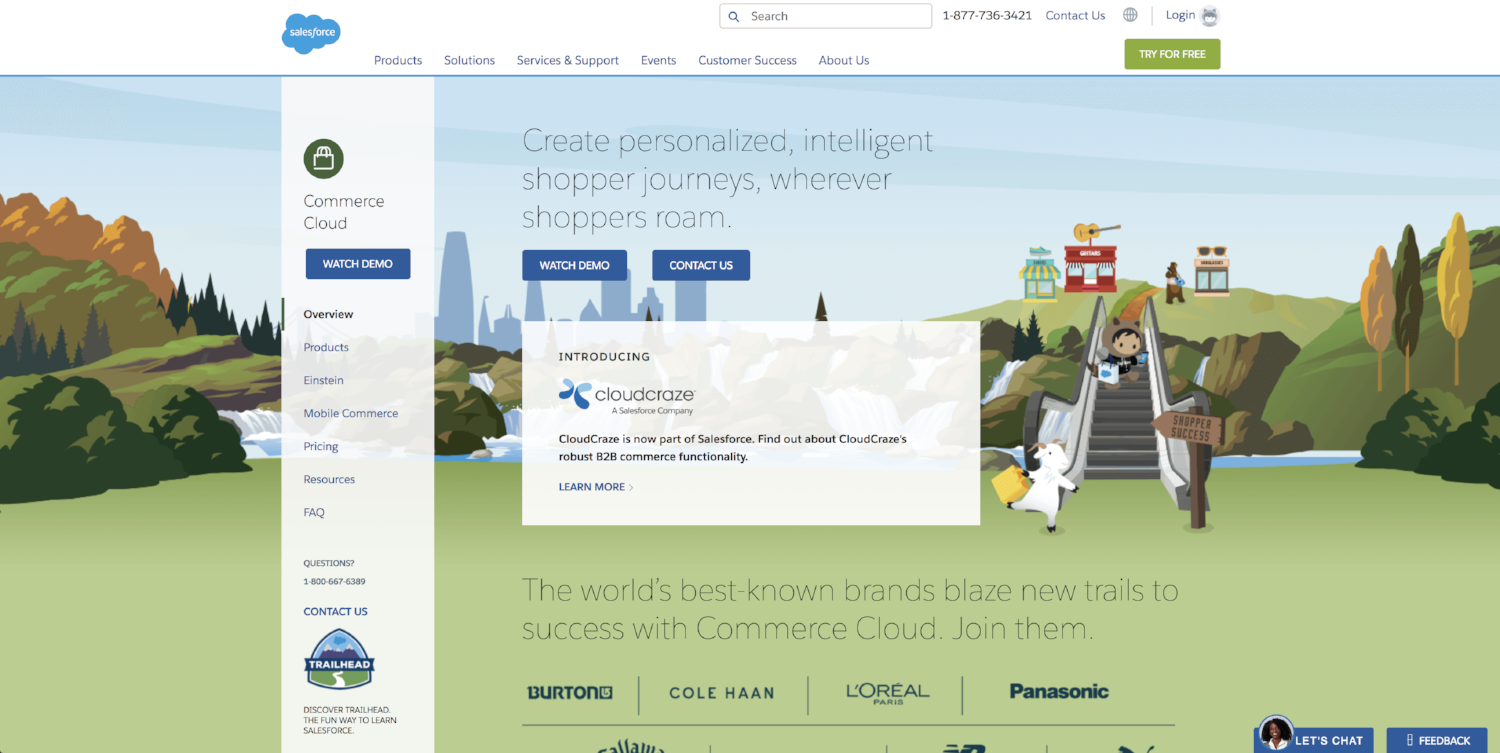Open the globe language selector
This screenshot has width=1500, height=753.
1130,15
